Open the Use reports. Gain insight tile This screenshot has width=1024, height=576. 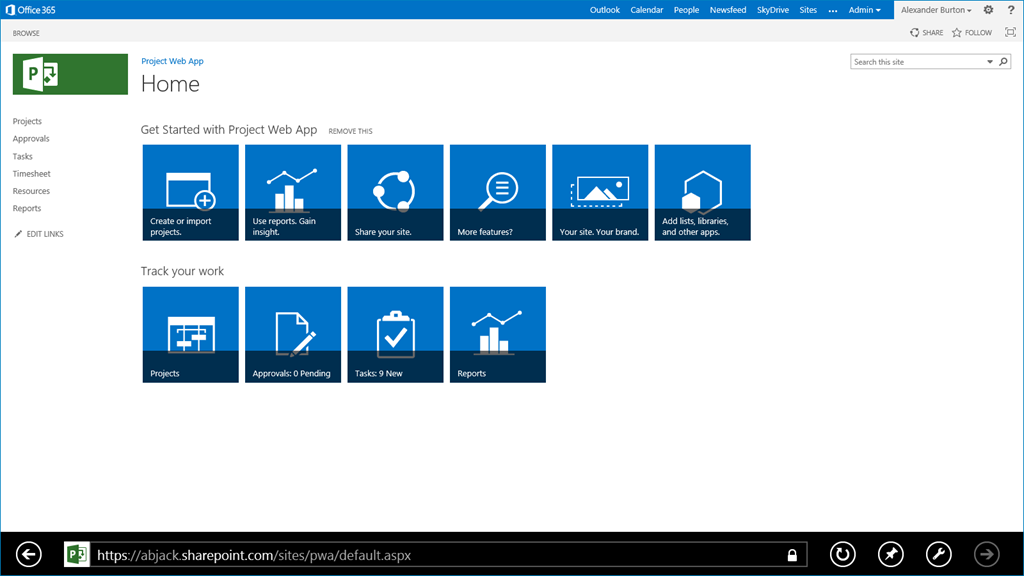coord(293,193)
